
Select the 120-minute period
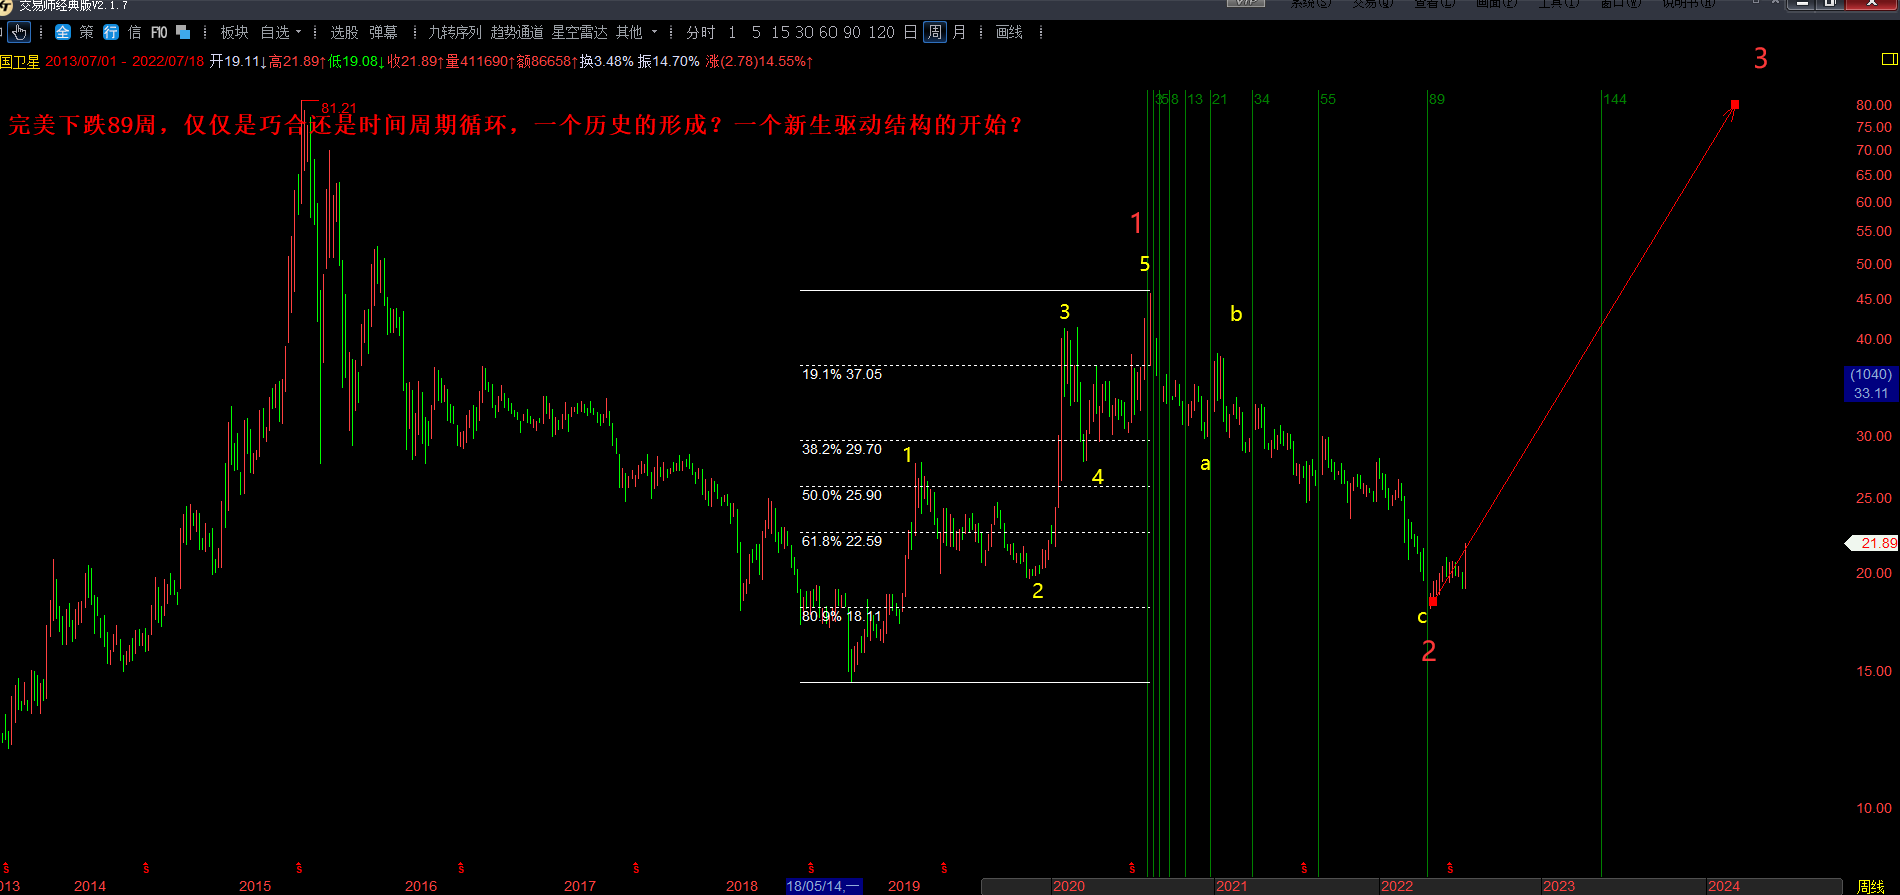tap(881, 32)
